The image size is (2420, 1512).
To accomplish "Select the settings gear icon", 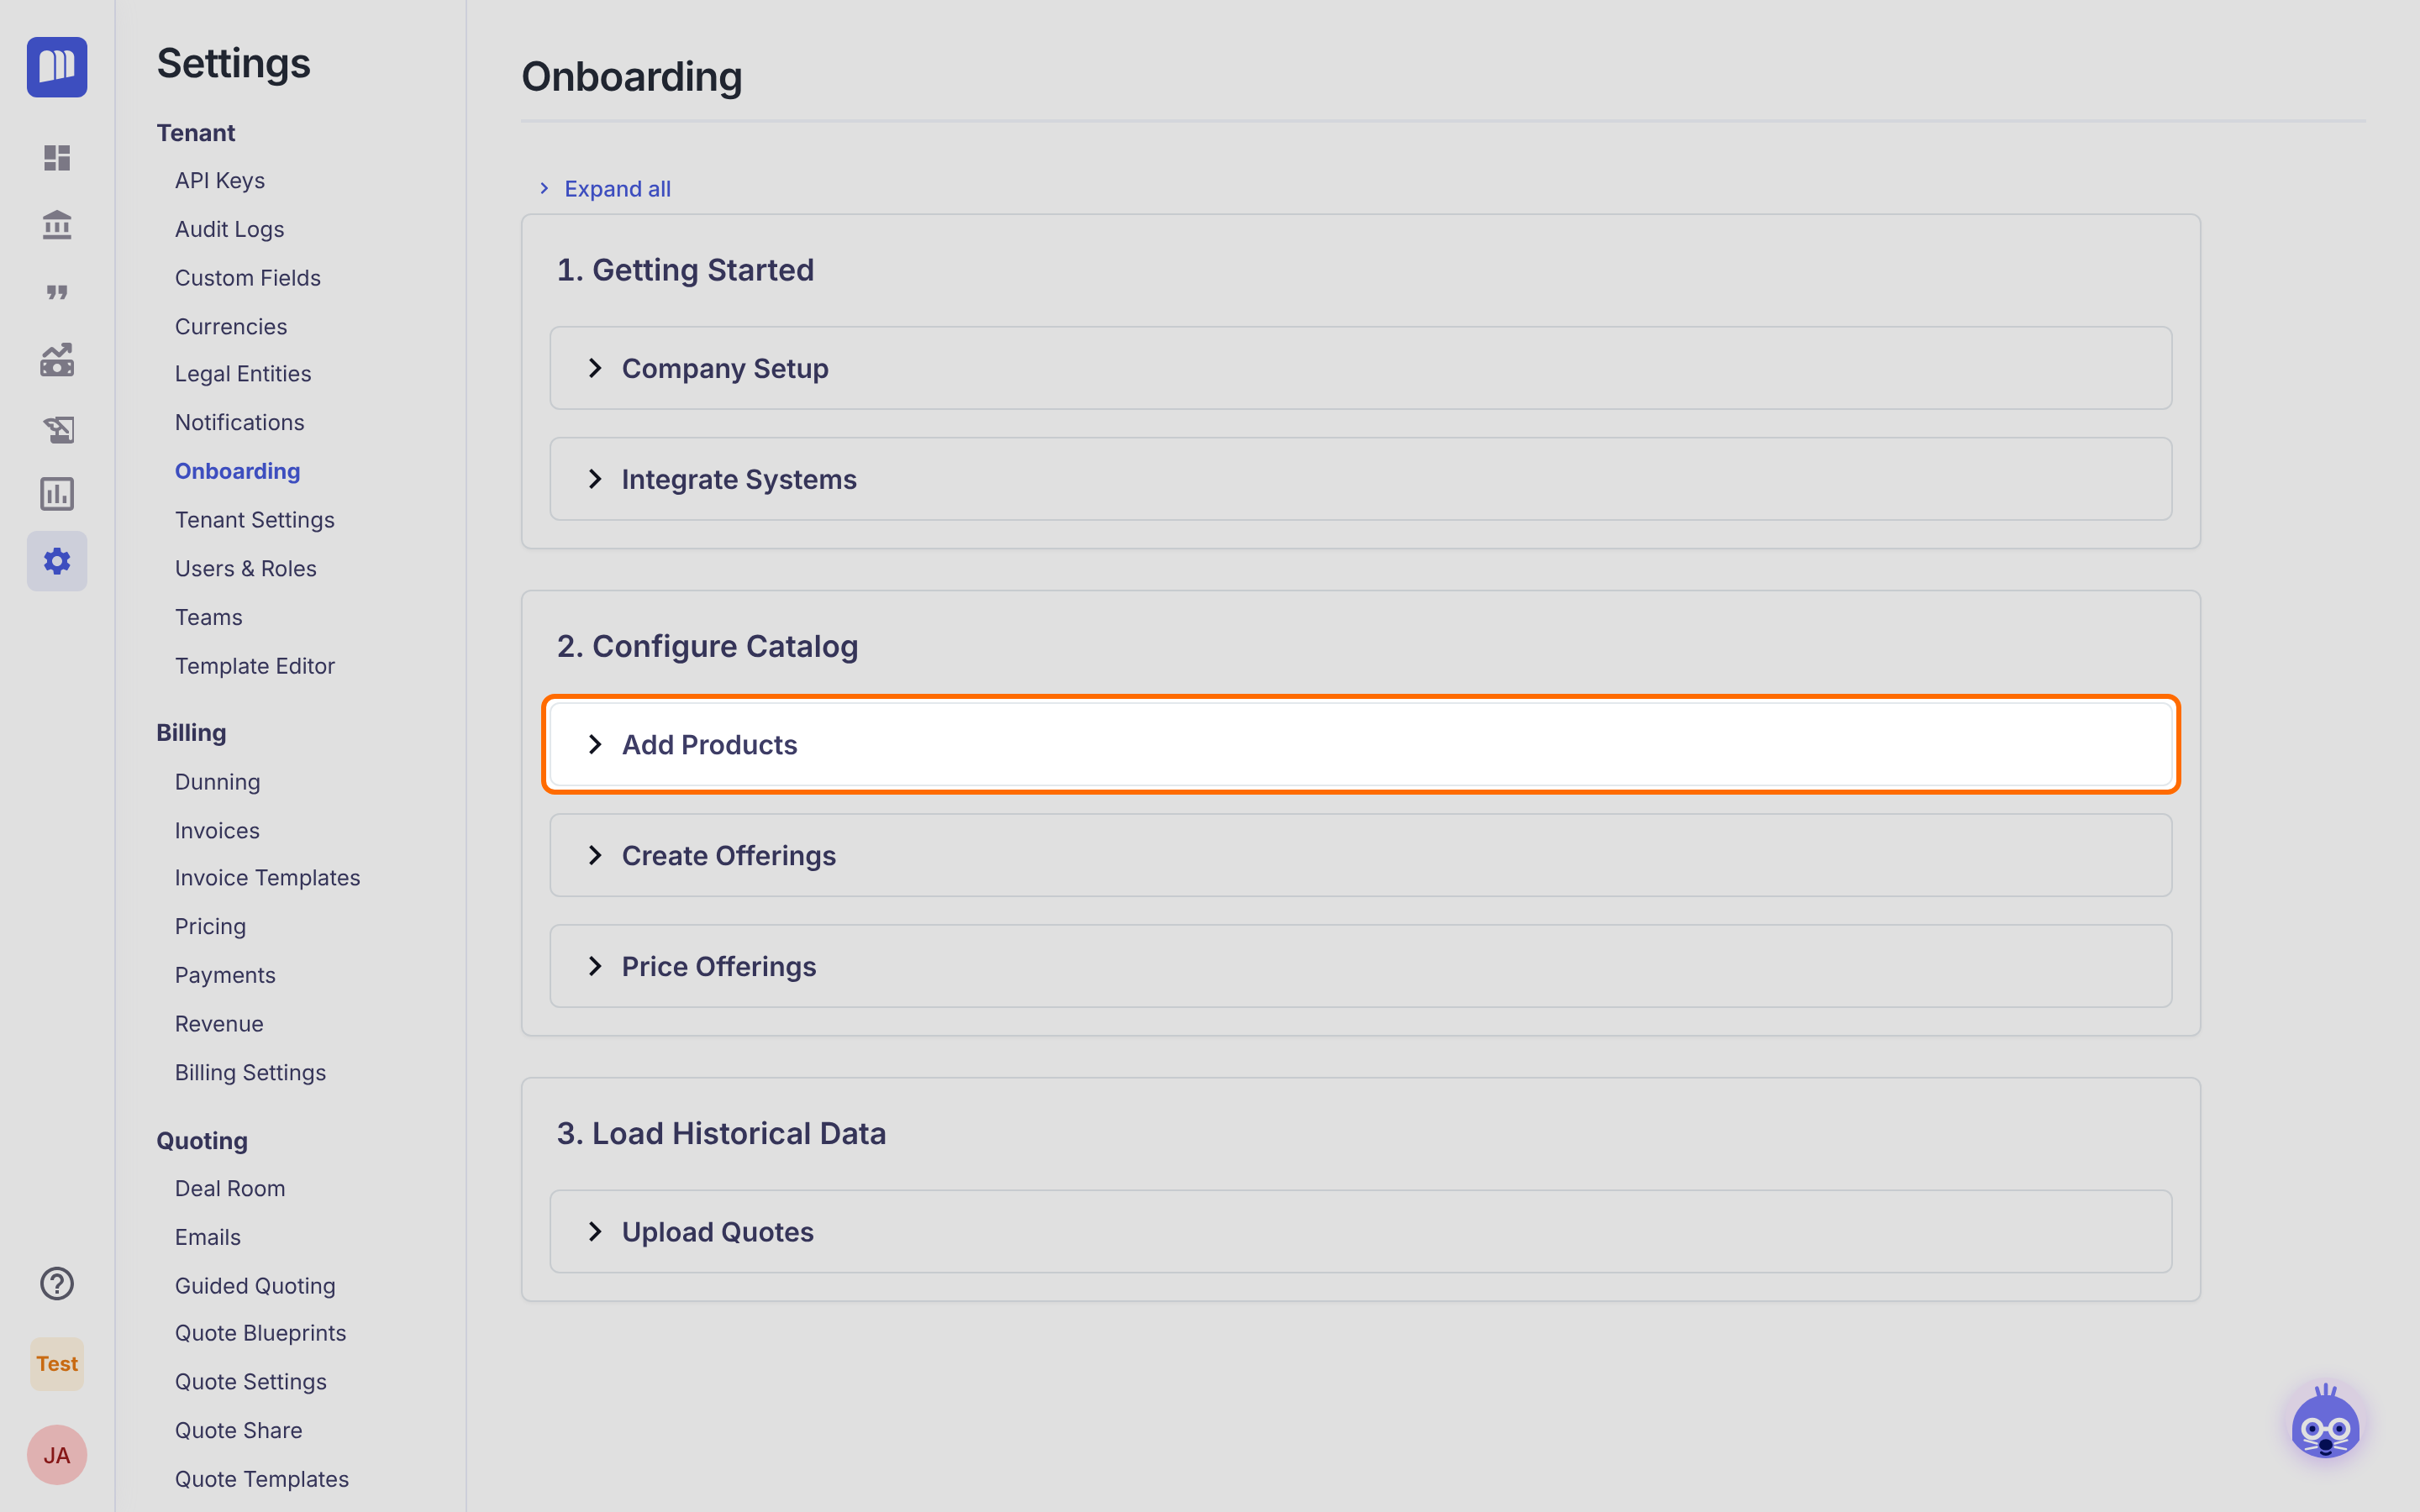I will tap(57, 561).
